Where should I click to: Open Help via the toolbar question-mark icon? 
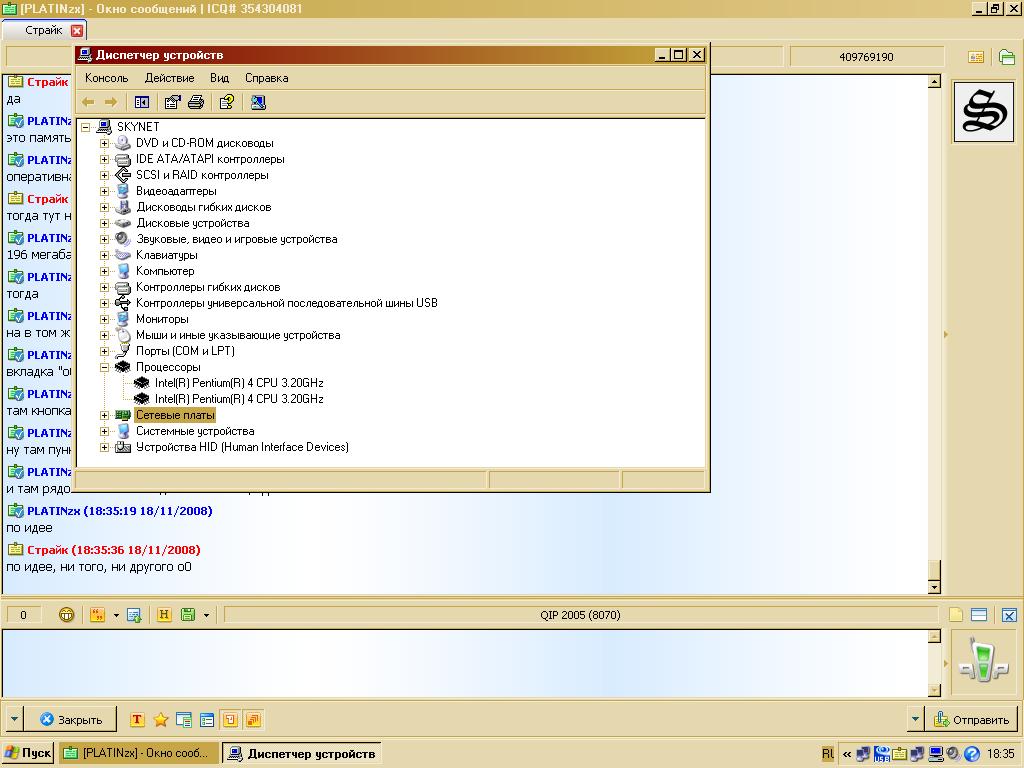pos(227,102)
